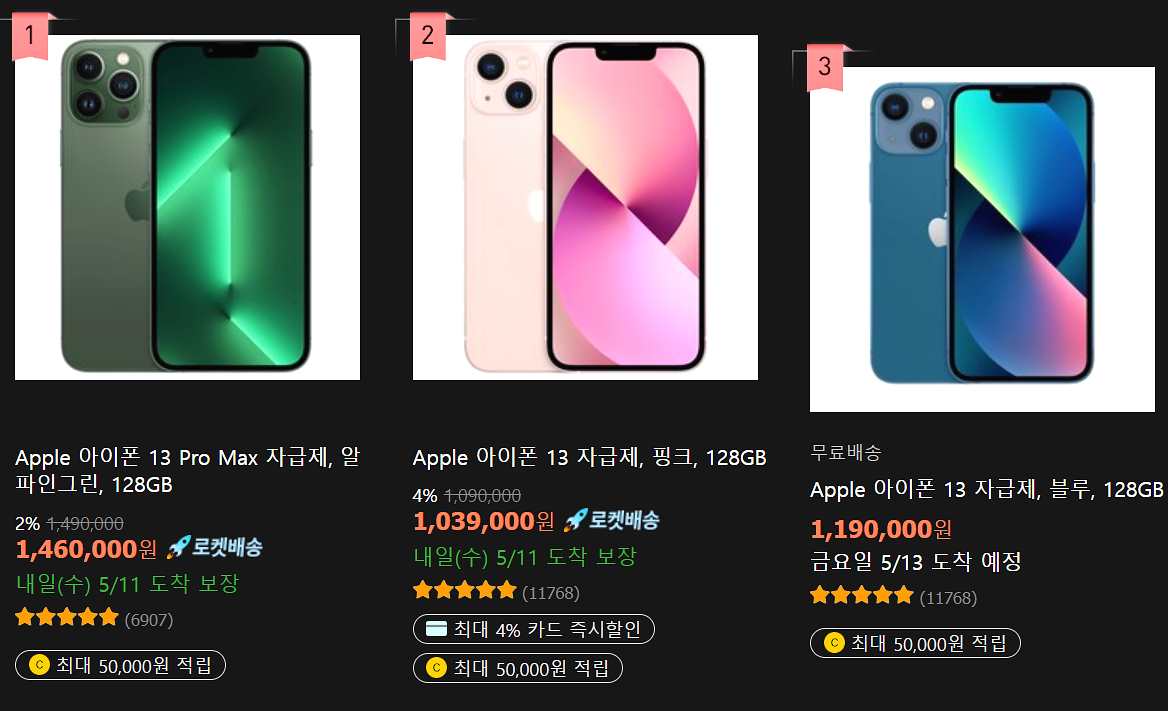This screenshot has width=1168, height=711.
Task: Open Apple 아이폰 13 블루 128GB title
Action: tap(986, 489)
